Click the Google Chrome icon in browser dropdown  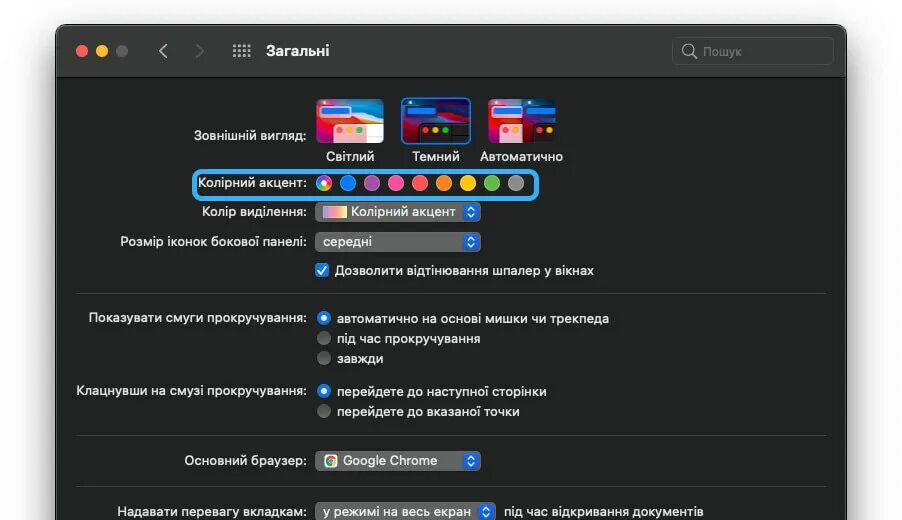331,461
